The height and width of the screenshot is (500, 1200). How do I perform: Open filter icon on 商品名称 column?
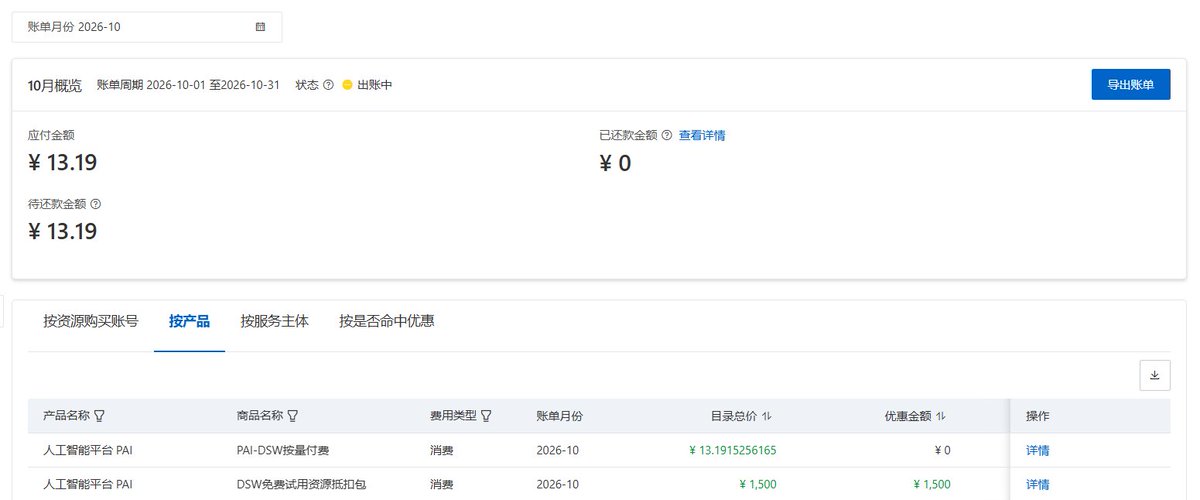[x=292, y=416]
